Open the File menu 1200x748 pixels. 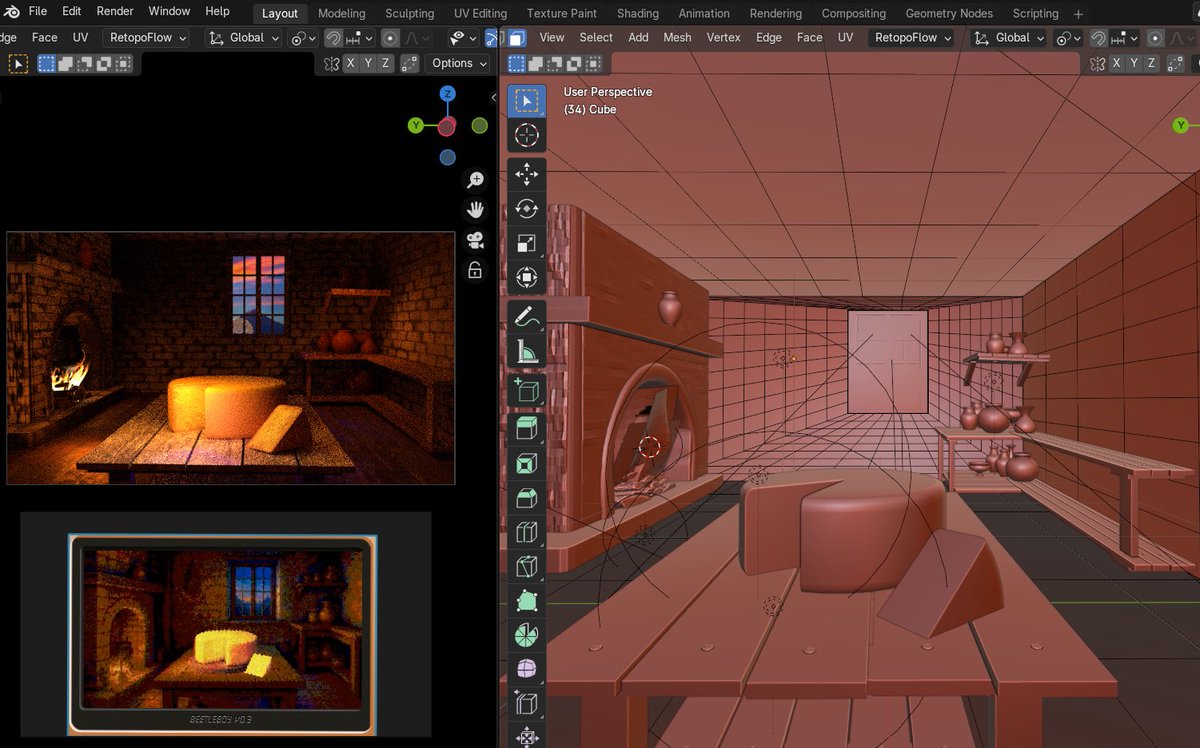(x=37, y=11)
